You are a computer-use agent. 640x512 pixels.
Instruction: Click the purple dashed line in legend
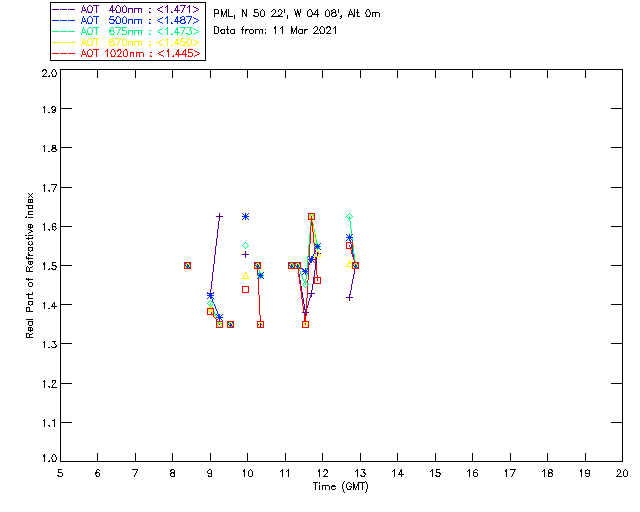click(x=64, y=9)
